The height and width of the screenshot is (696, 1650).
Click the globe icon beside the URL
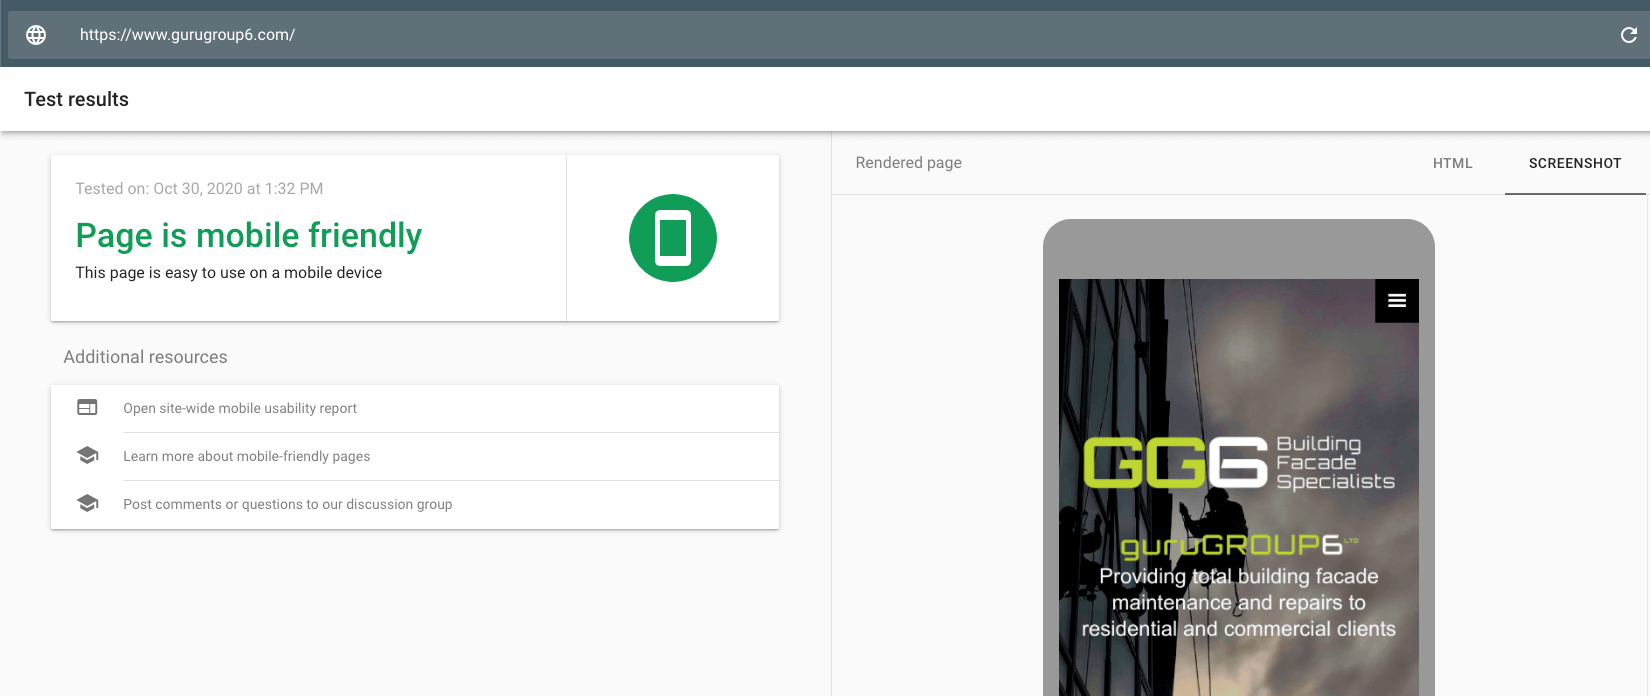click(36, 35)
